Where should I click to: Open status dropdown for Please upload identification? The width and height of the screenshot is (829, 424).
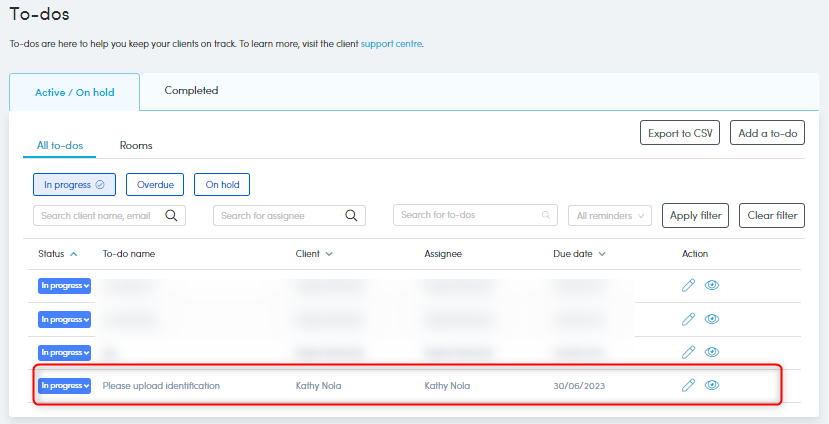pos(65,385)
